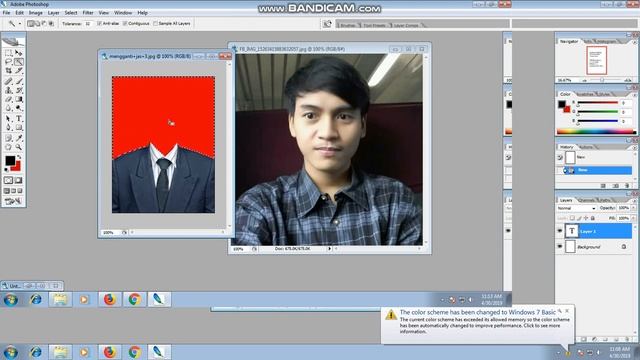Toggle the Contiguous checkbox
The height and width of the screenshot is (360, 640).
pyautogui.click(x=125, y=24)
